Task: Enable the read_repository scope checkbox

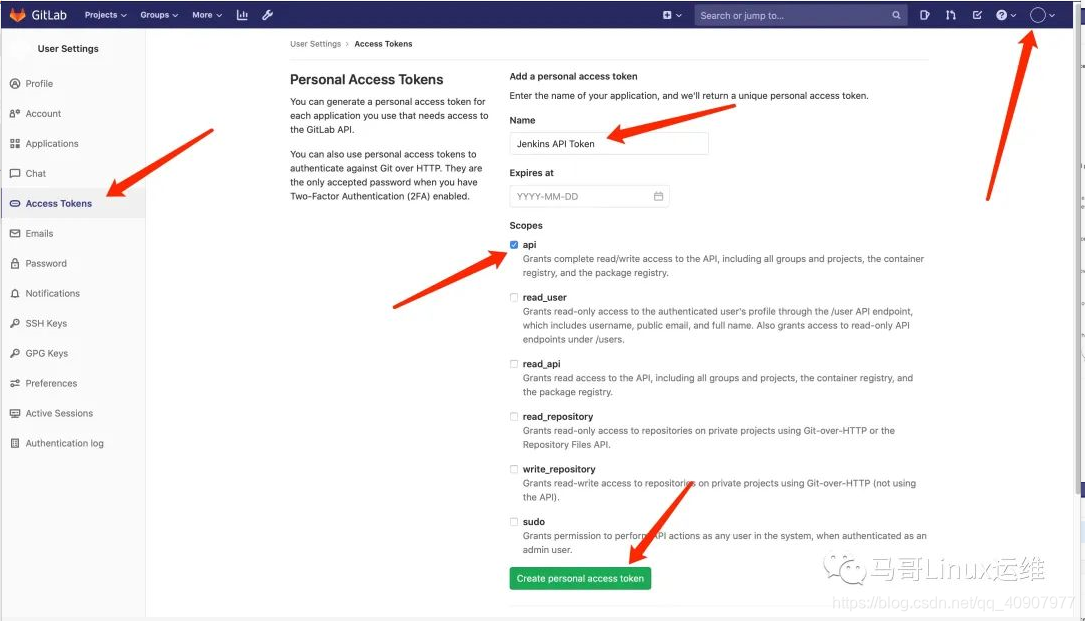Action: click(x=513, y=416)
